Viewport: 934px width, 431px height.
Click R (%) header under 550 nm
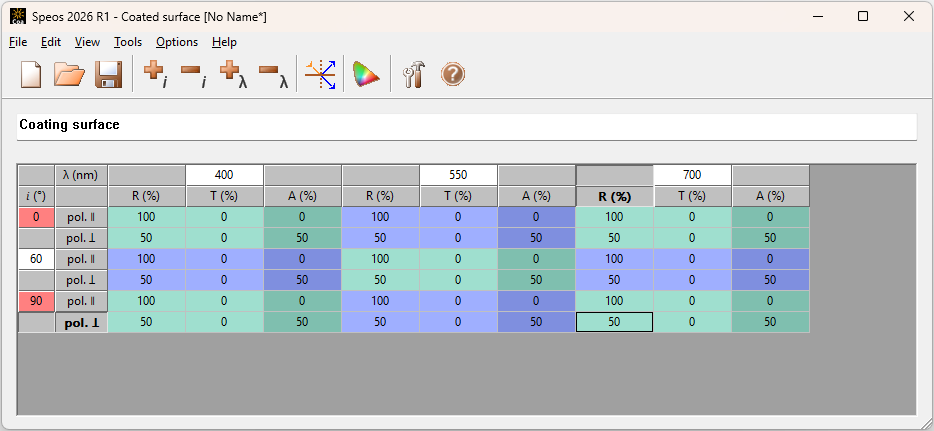[380, 196]
